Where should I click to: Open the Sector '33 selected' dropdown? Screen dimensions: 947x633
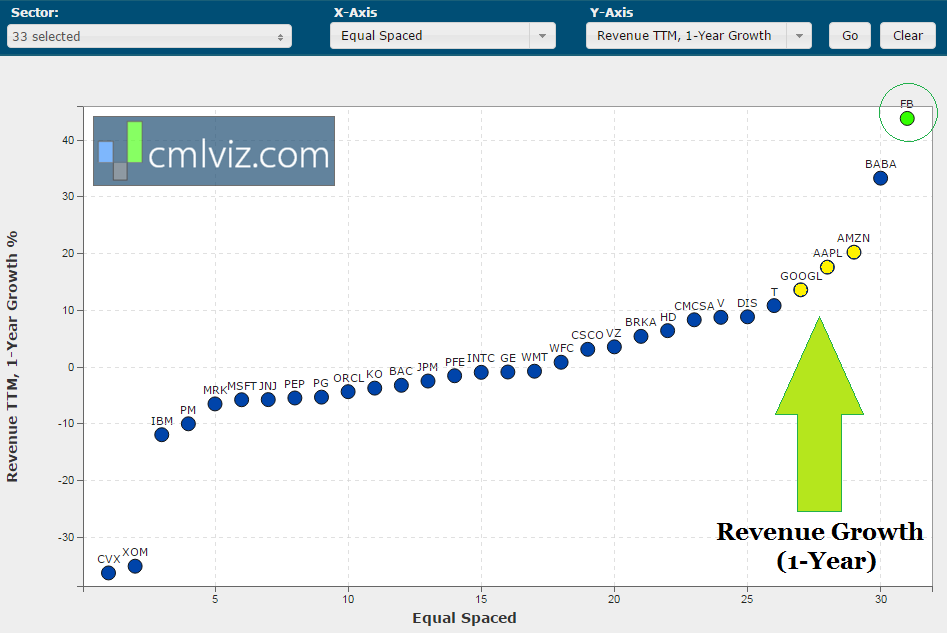(x=149, y=36)
